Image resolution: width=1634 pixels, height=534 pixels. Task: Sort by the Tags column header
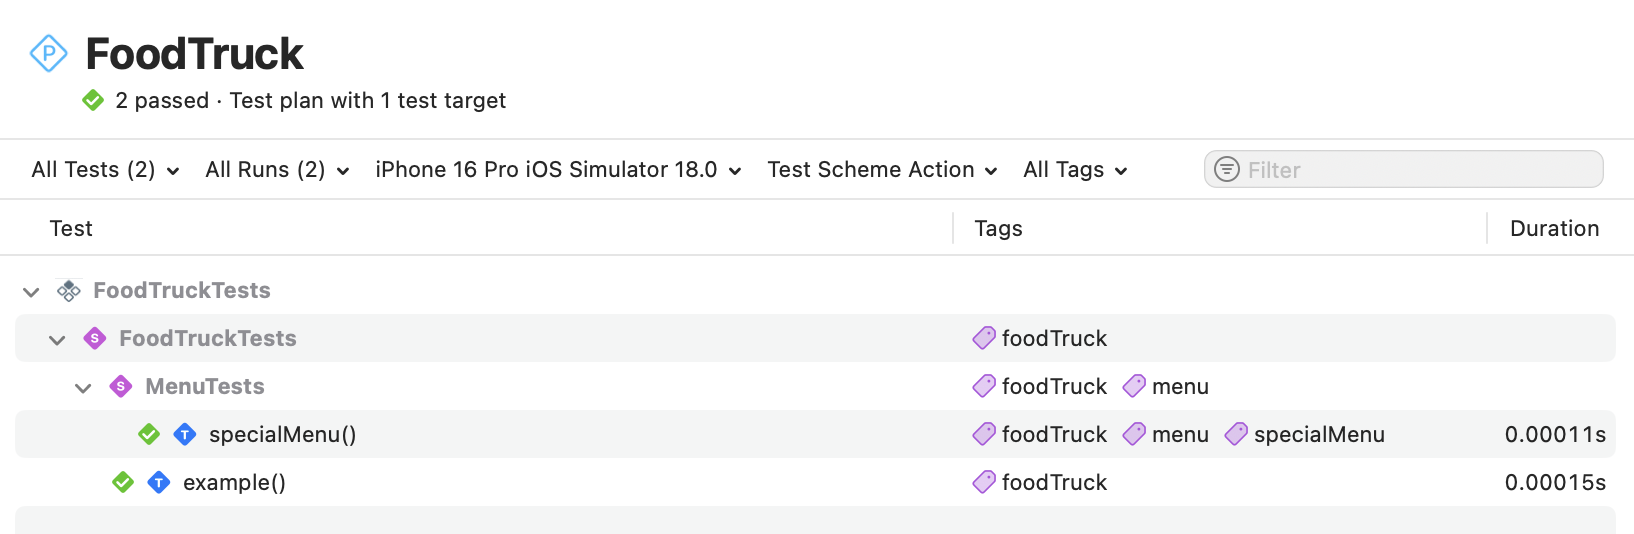[x=998, y=229]
